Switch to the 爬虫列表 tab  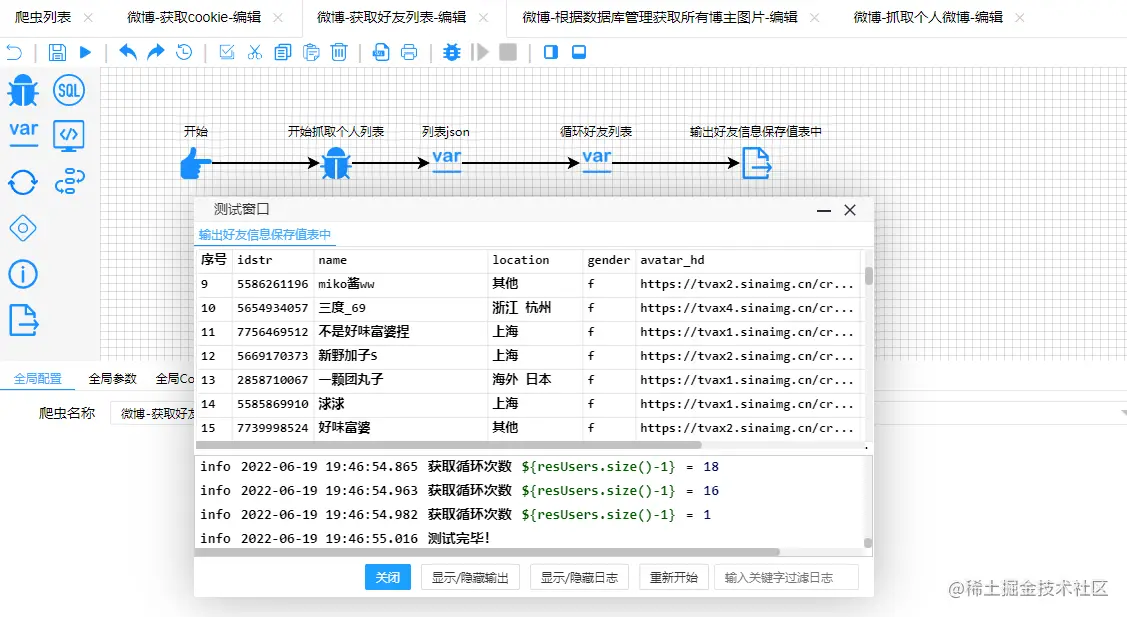[x=43, y=17]
